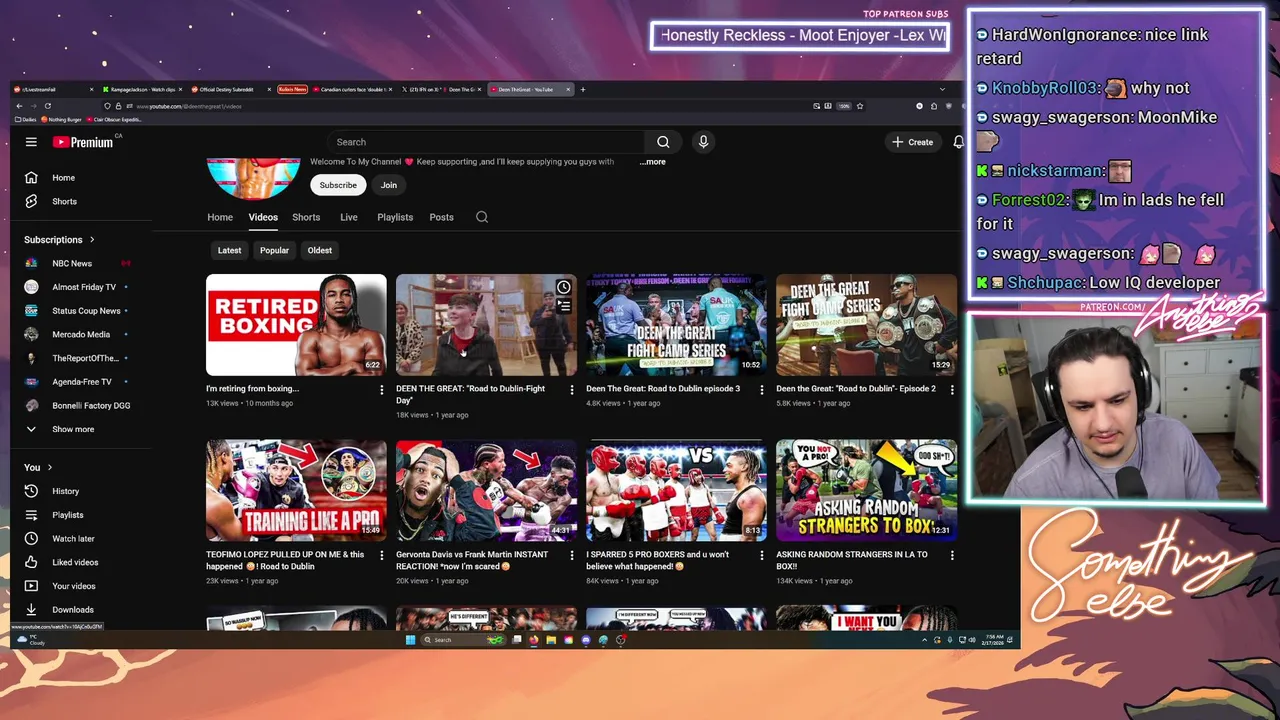Expand Subscriptions section chevron

pos(92,240)
